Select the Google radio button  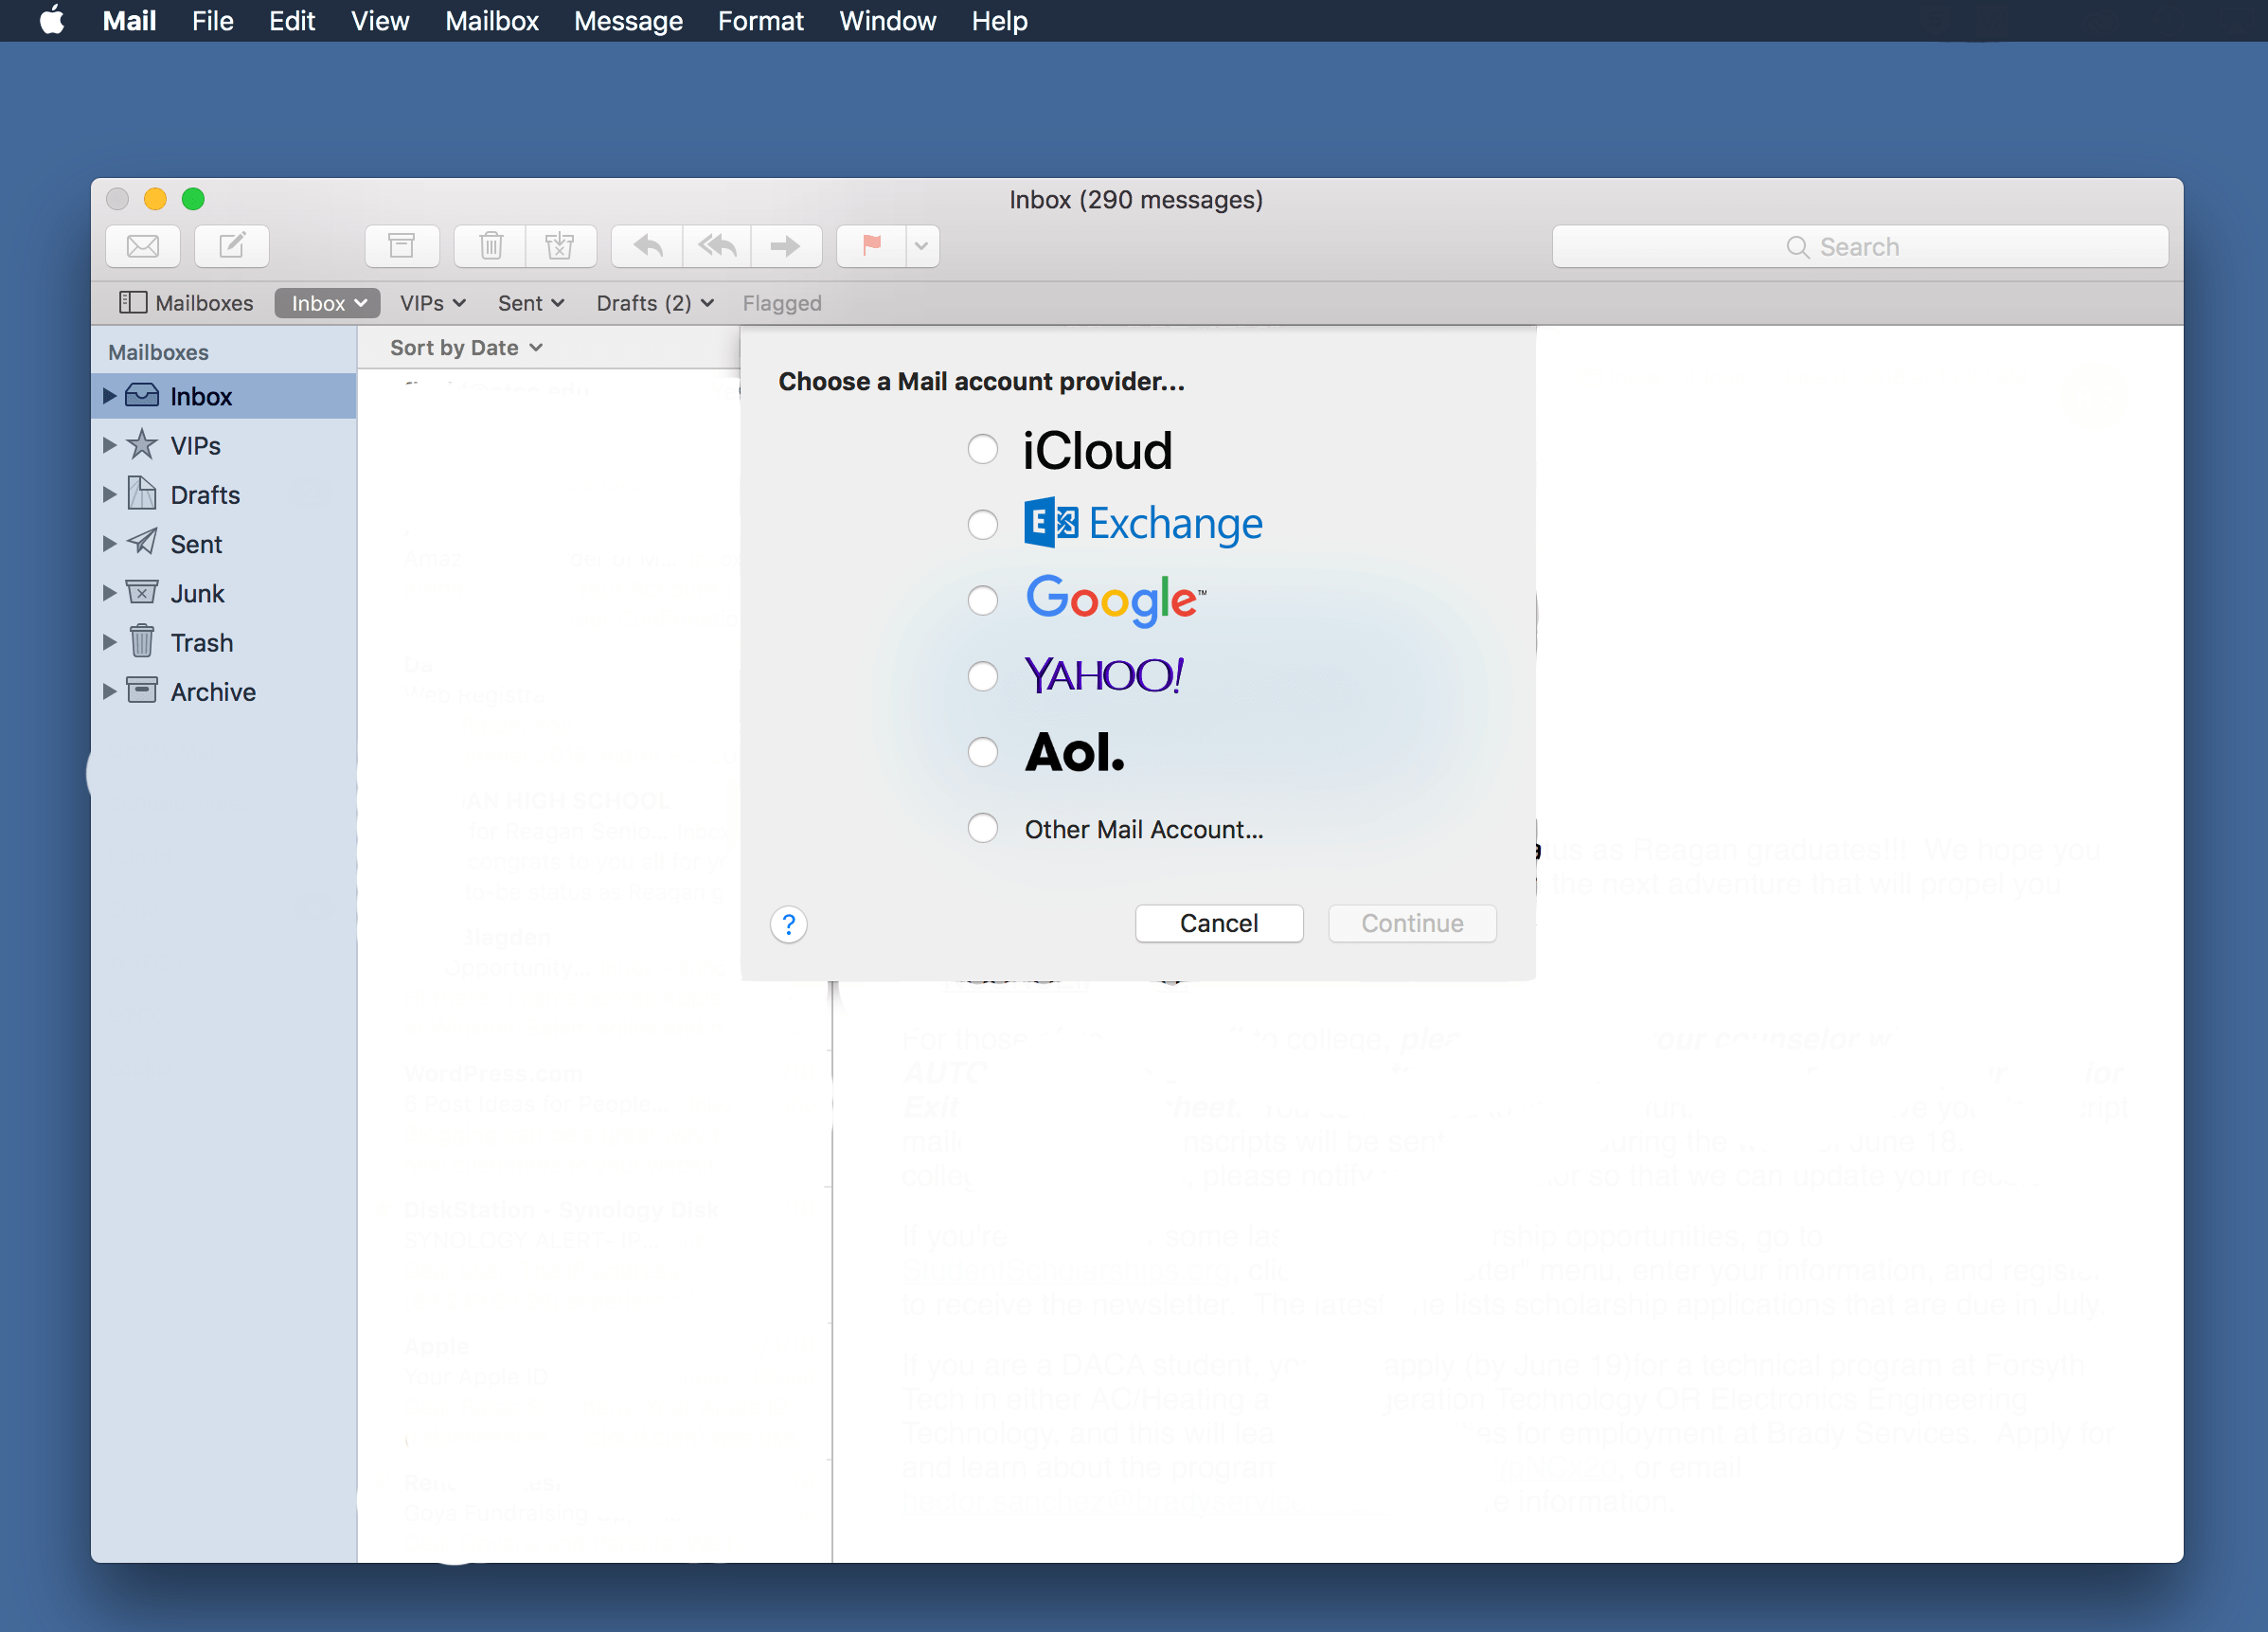point(983,600)
